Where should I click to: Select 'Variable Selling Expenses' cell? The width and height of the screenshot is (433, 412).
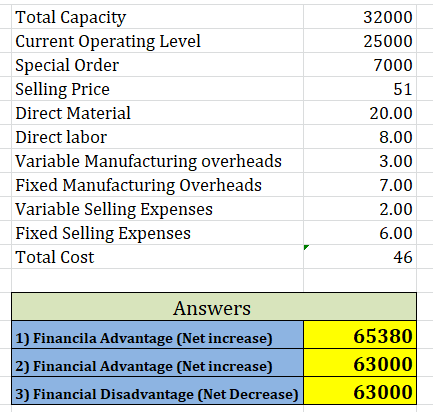[157, 209]
